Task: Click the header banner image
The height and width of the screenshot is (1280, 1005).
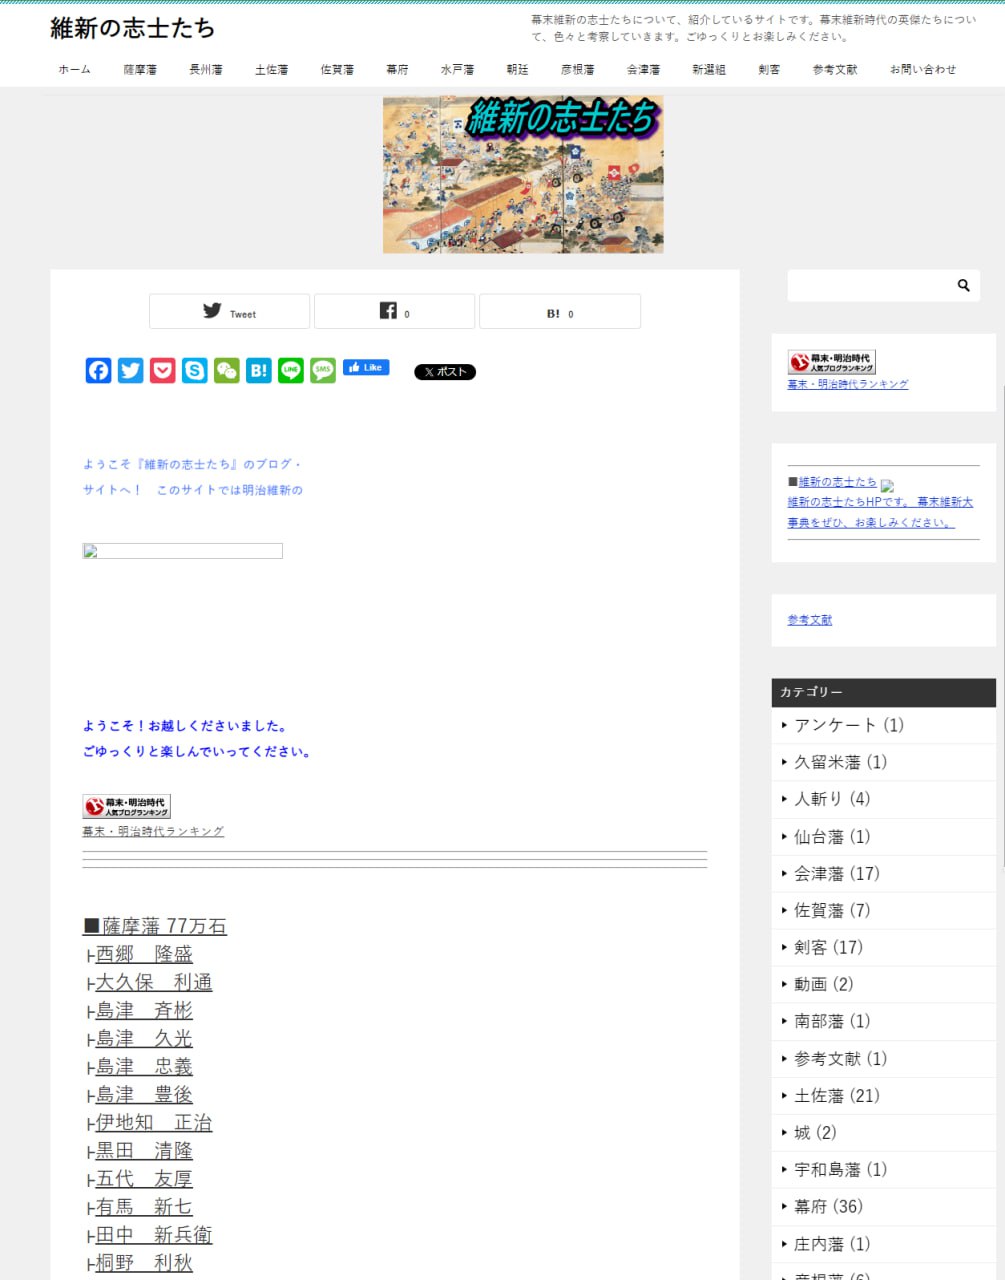Action: coord(523,174)
